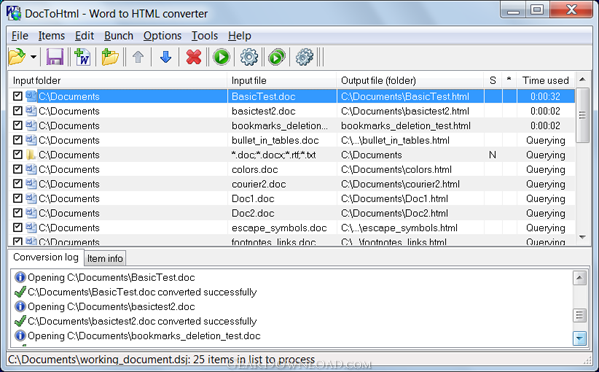Uncheck the BasicTest.doc row checkbox
Viewport: 599px width, 372px height.
pyautogui.click(x=18, y=96)
